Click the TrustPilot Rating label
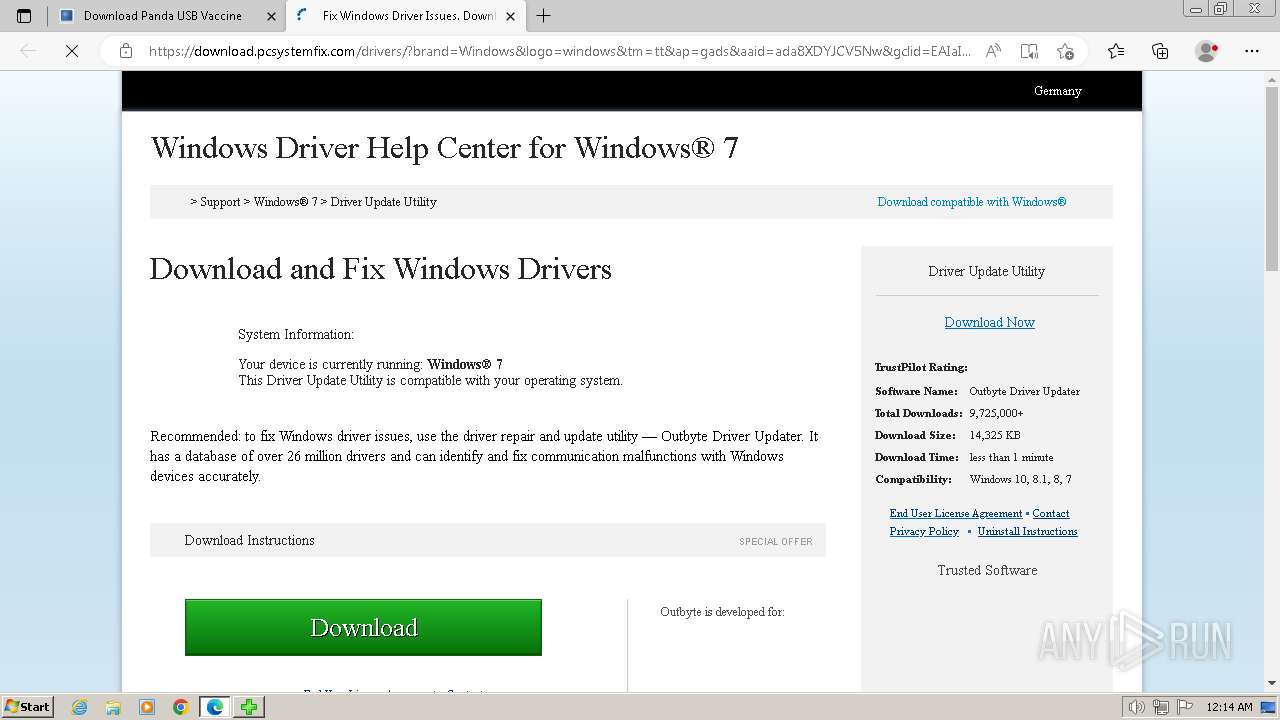 [x=921, y=367]
